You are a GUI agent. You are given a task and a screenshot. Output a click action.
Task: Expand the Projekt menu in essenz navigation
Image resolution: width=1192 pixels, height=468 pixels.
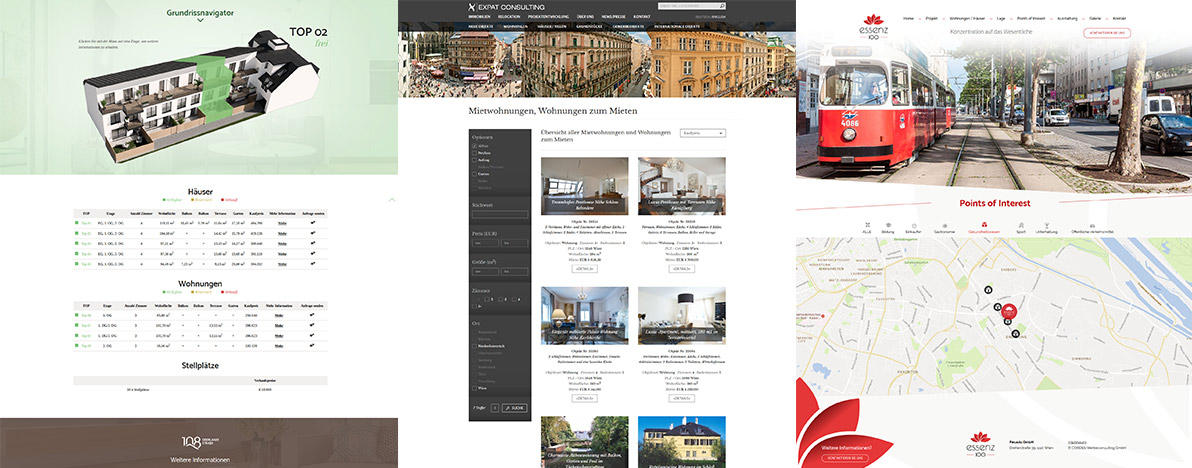932,18
